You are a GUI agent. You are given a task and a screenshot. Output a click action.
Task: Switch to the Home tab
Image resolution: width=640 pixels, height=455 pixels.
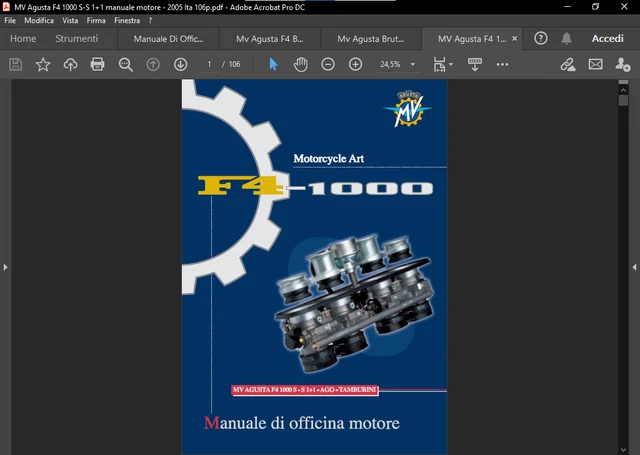pyautogui.click(x=23, y=39)
